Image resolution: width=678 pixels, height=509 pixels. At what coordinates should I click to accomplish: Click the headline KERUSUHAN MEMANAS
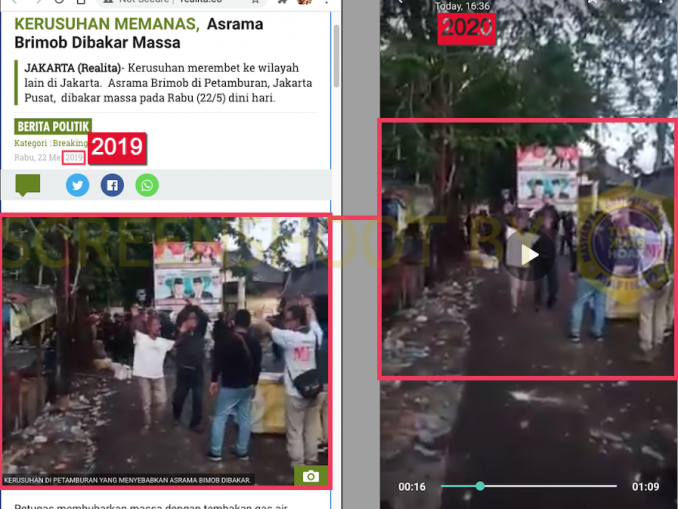click(107, 24)
